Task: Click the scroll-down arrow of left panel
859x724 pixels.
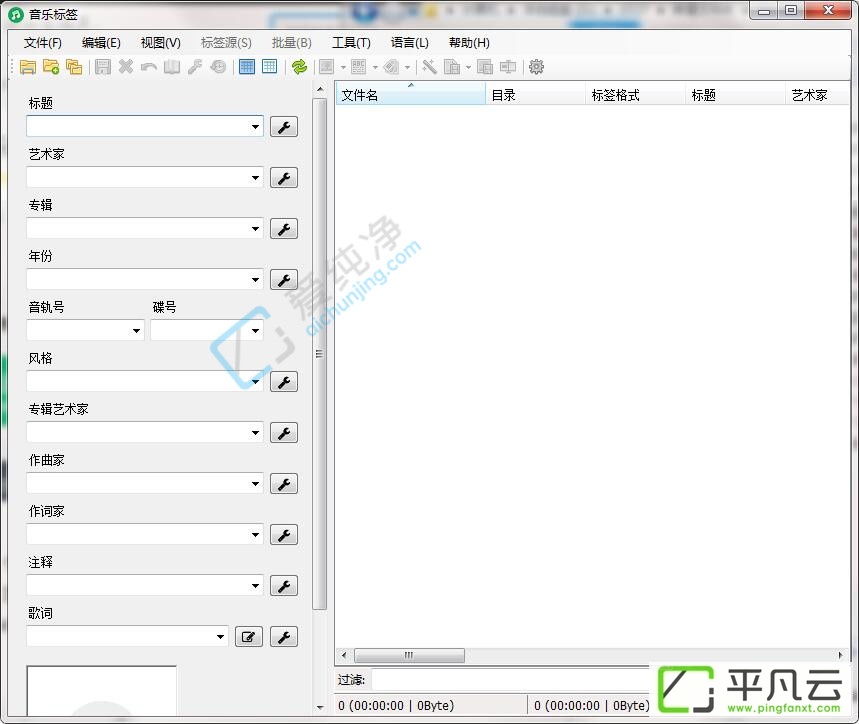Action: tap(320, 707)
